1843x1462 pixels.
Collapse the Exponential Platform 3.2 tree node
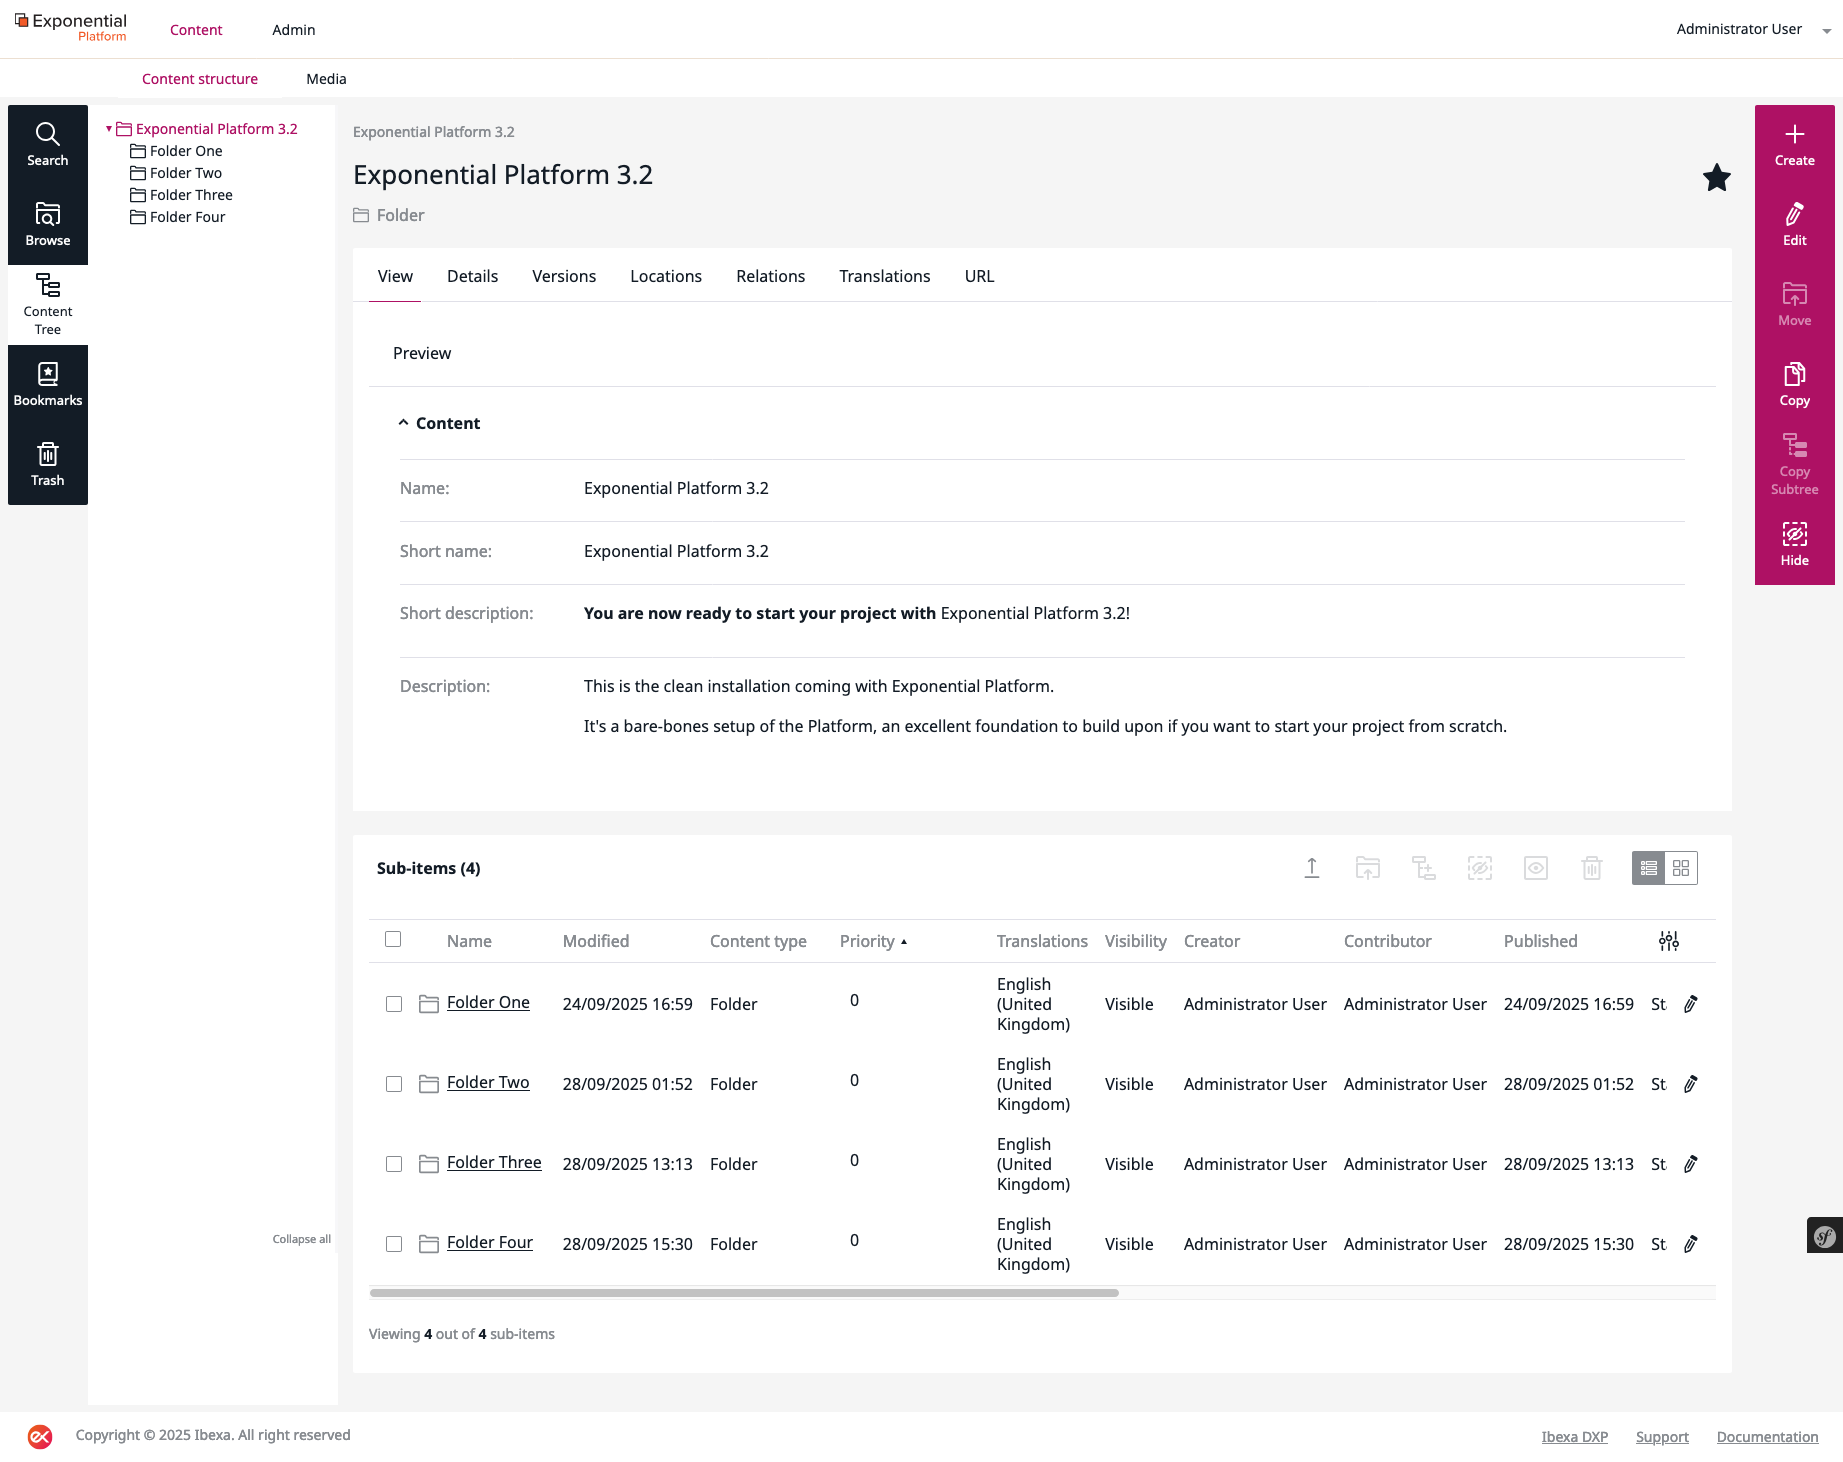point(110,129)
